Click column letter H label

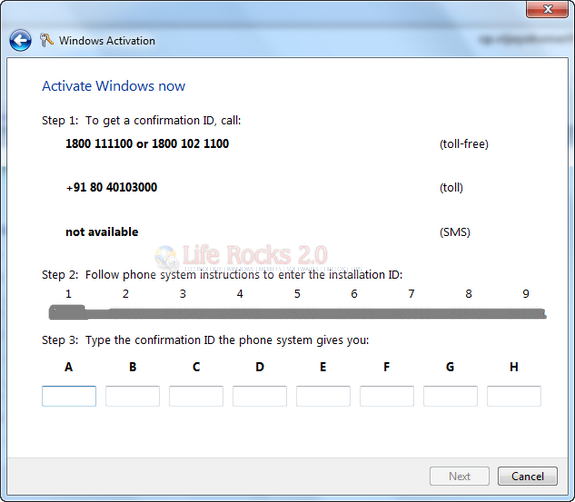(514, 367)
